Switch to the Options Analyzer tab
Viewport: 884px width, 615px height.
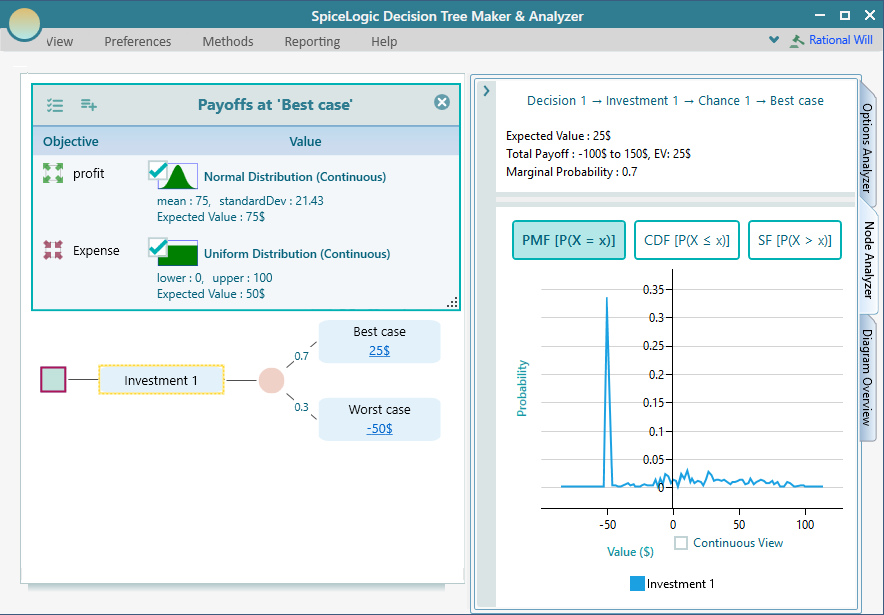click(x=867, y=148)
